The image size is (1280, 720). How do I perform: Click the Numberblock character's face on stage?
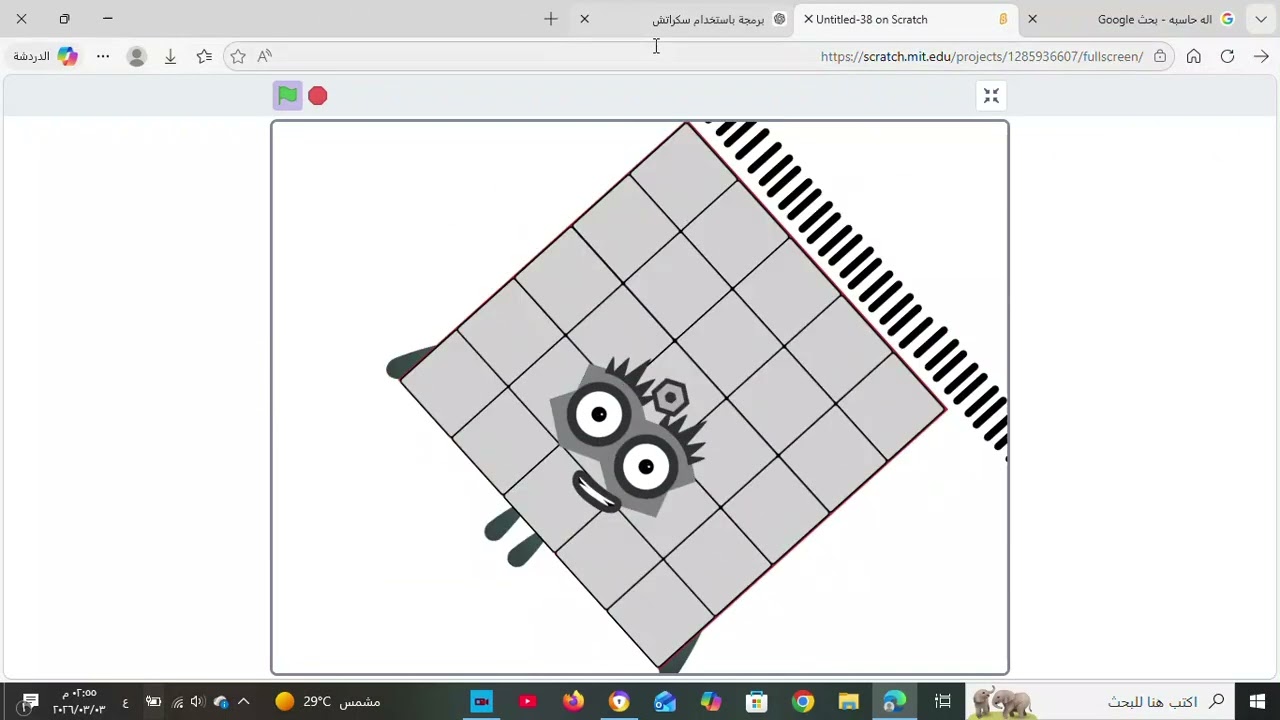click(628, 438)
